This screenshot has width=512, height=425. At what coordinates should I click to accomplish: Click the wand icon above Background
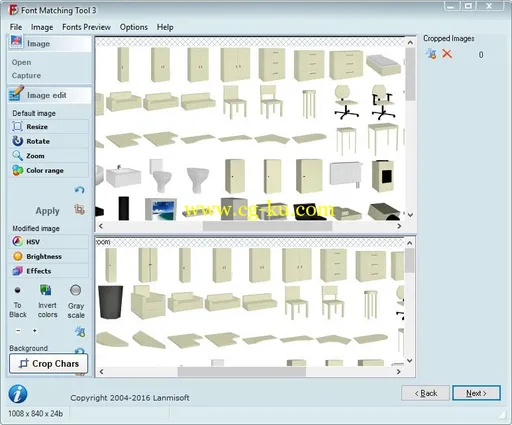click(x=80, y=332)
